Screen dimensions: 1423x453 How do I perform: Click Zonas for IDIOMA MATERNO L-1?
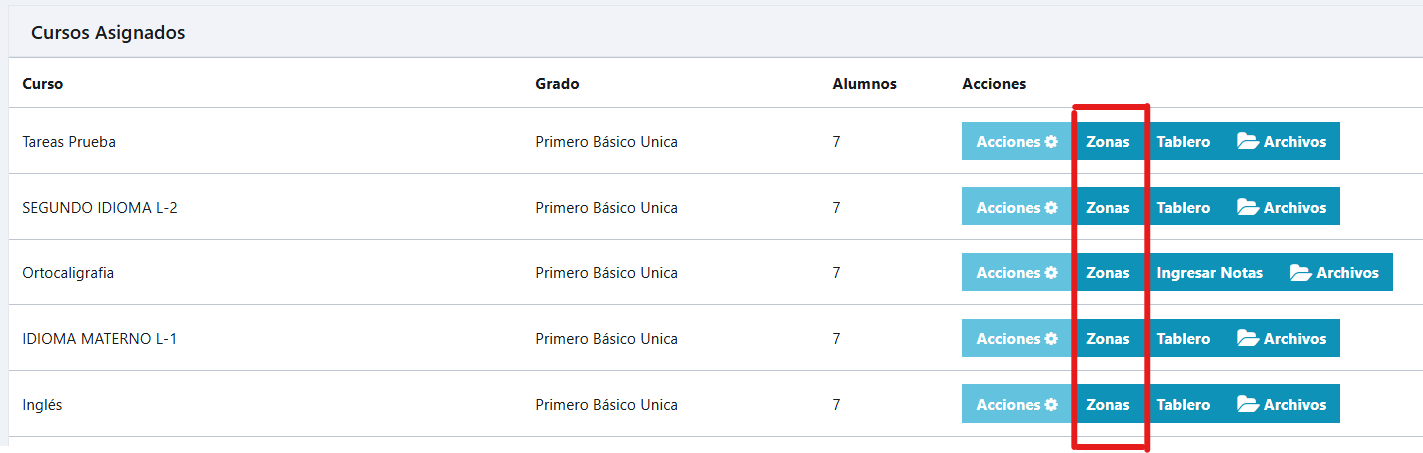(x=1108, y=338)
